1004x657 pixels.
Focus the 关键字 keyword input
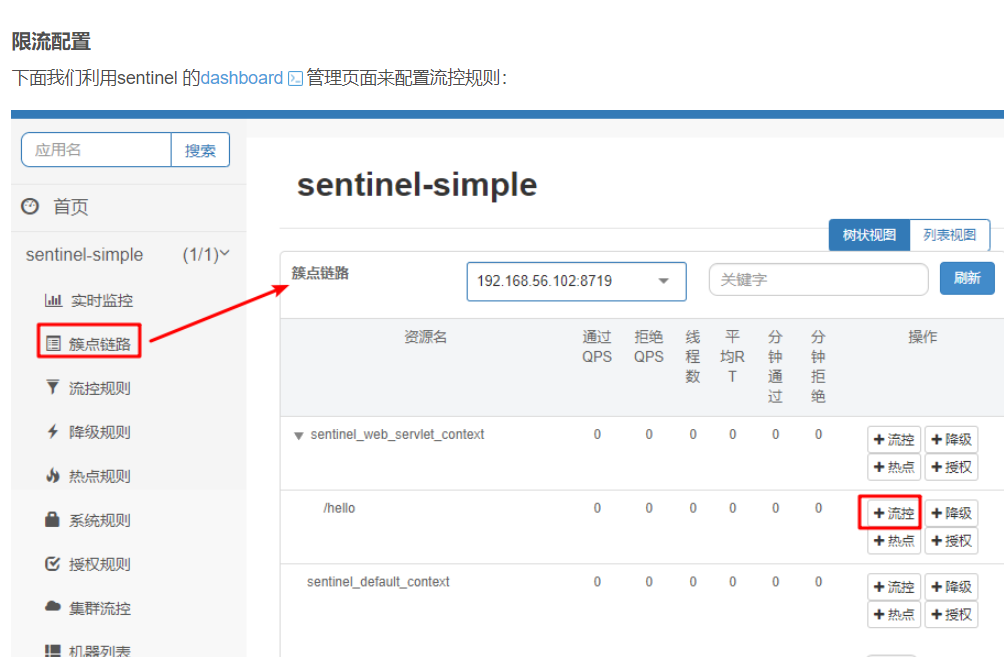(x=818, y=280)
